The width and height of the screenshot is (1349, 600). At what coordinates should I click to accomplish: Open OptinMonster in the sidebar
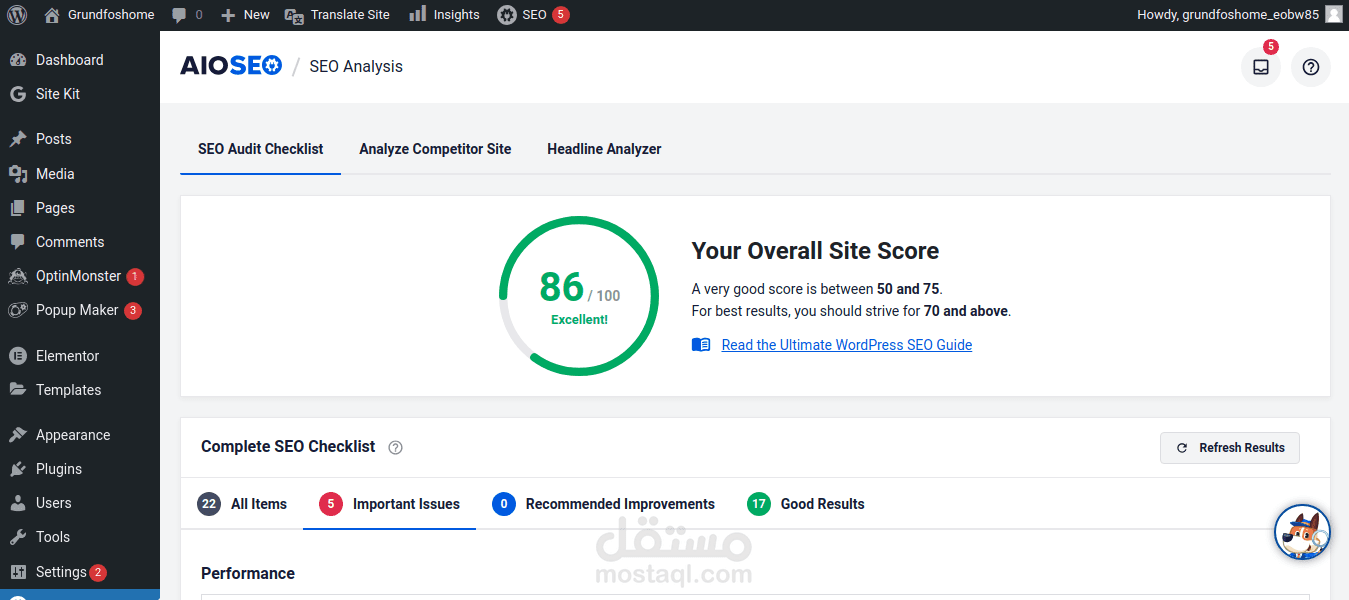click(80, 276)
